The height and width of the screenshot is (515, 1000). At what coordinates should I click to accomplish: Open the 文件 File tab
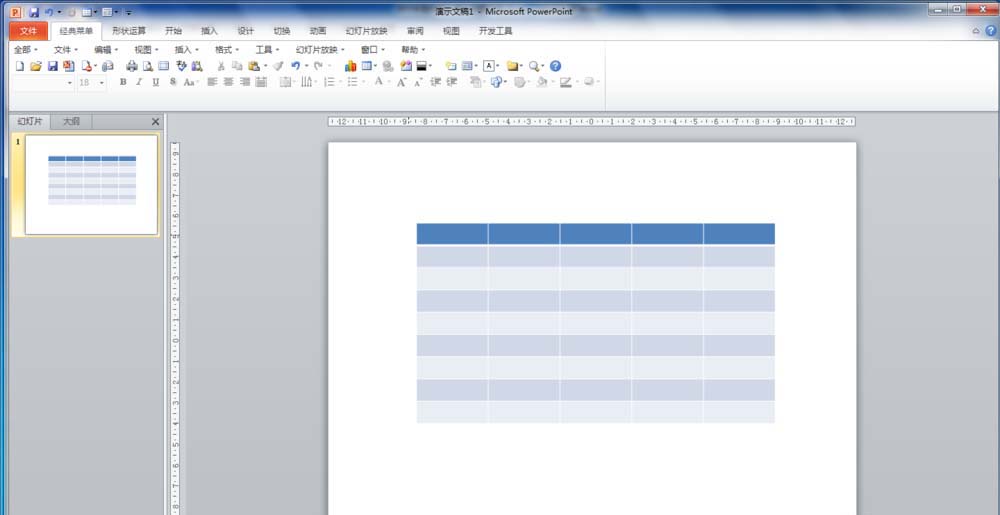point(29,31)
